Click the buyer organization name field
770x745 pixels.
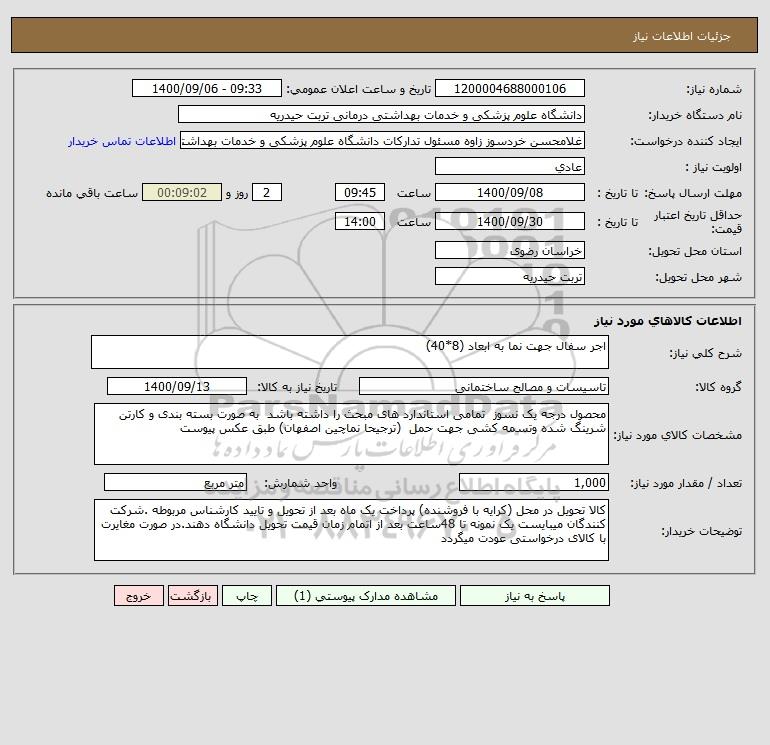[x=381, y=114]
